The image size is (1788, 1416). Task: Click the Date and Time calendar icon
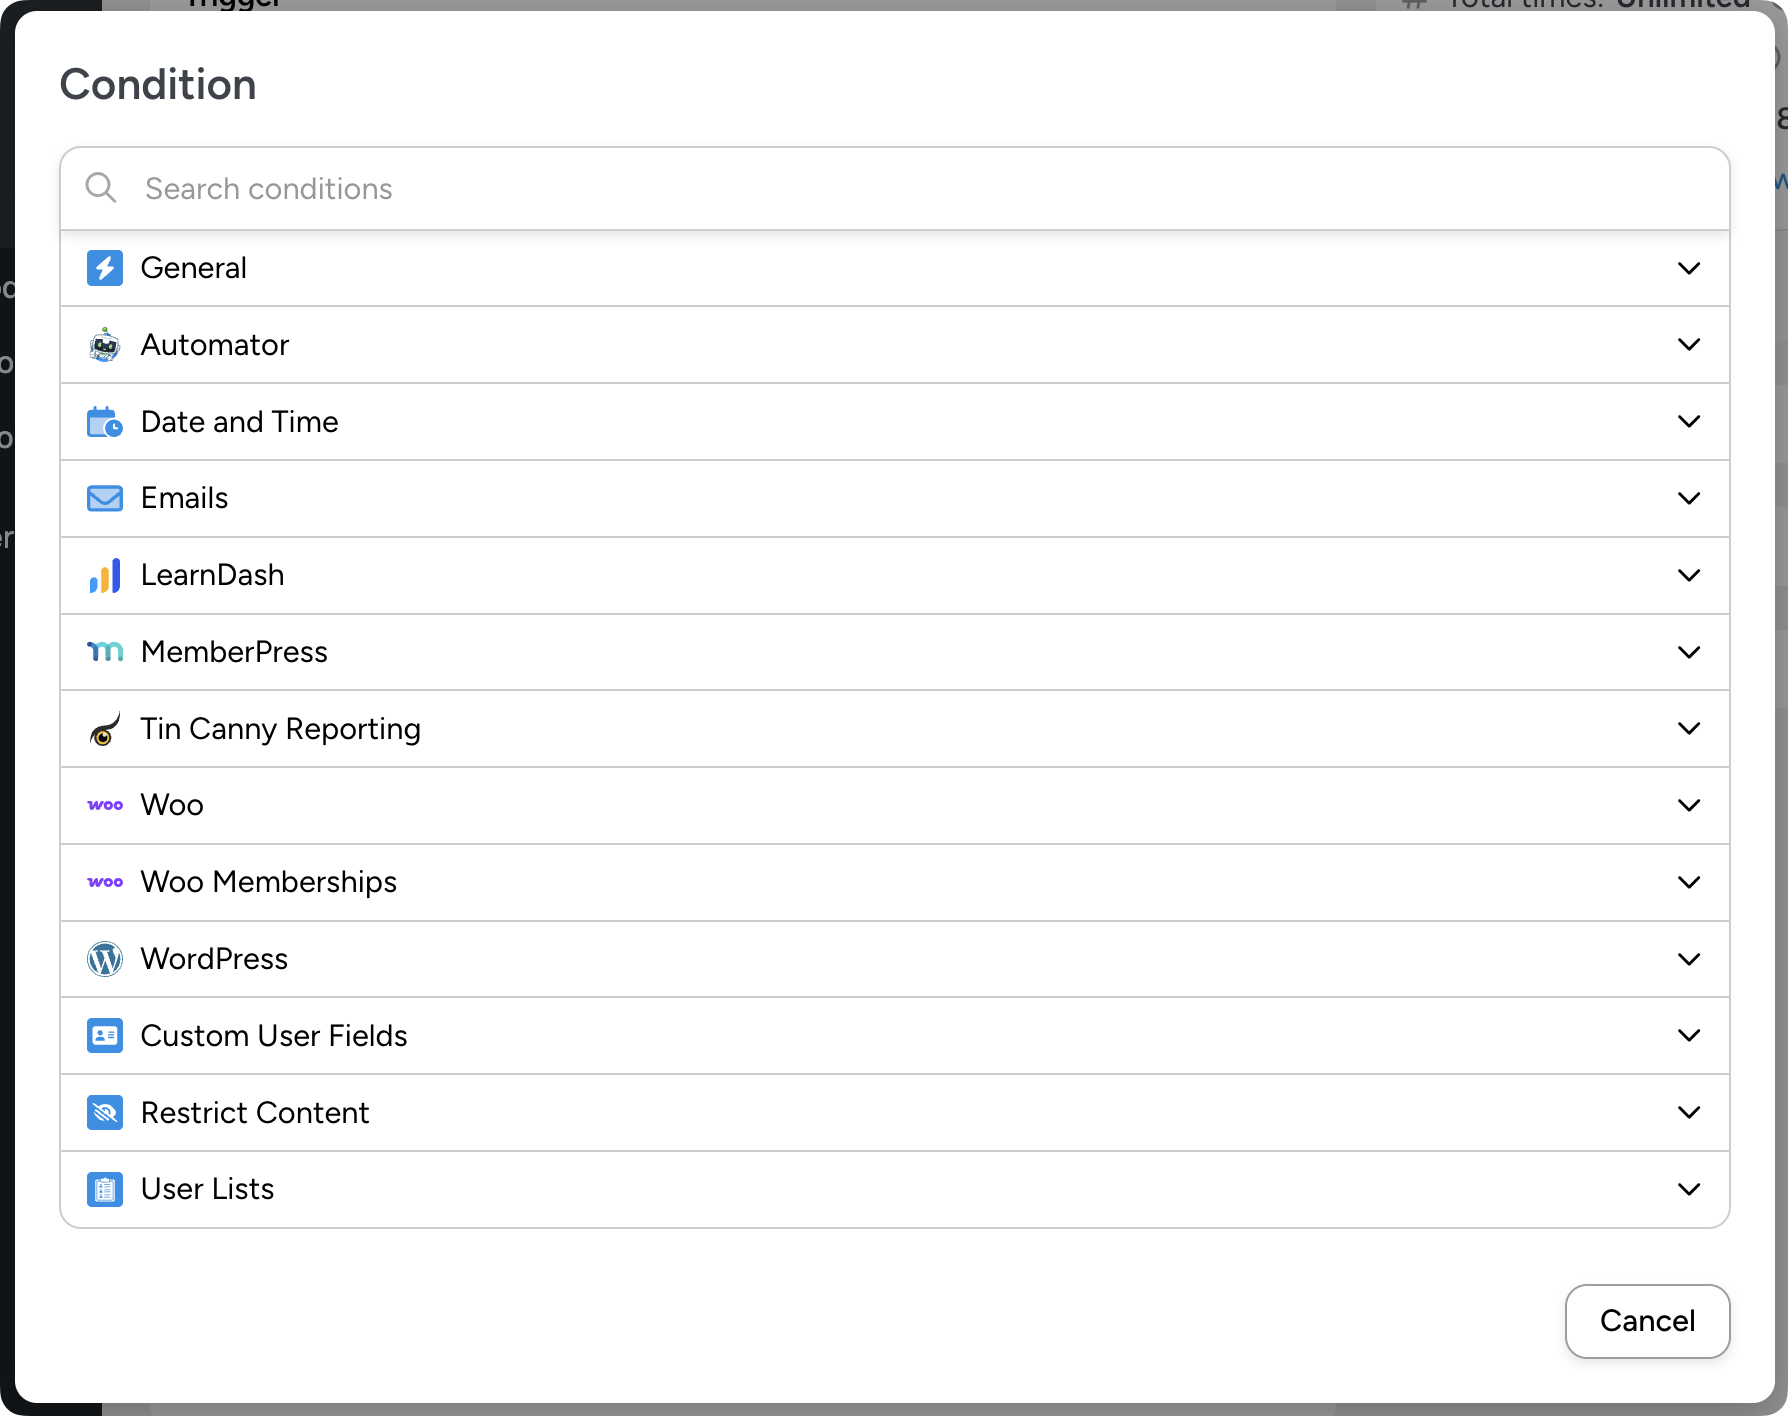pyautogui.click(x=105, y=422)
